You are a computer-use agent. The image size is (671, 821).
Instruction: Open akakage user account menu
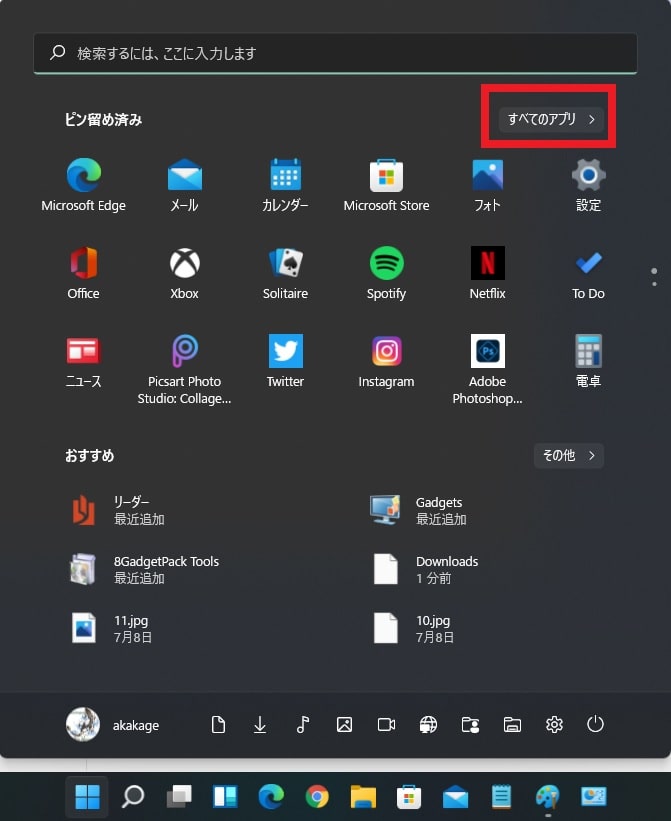pos(113,725)
